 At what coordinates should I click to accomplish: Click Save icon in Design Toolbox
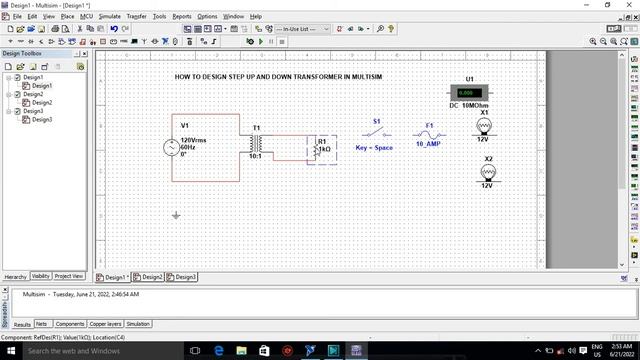(x=33, y=67)
